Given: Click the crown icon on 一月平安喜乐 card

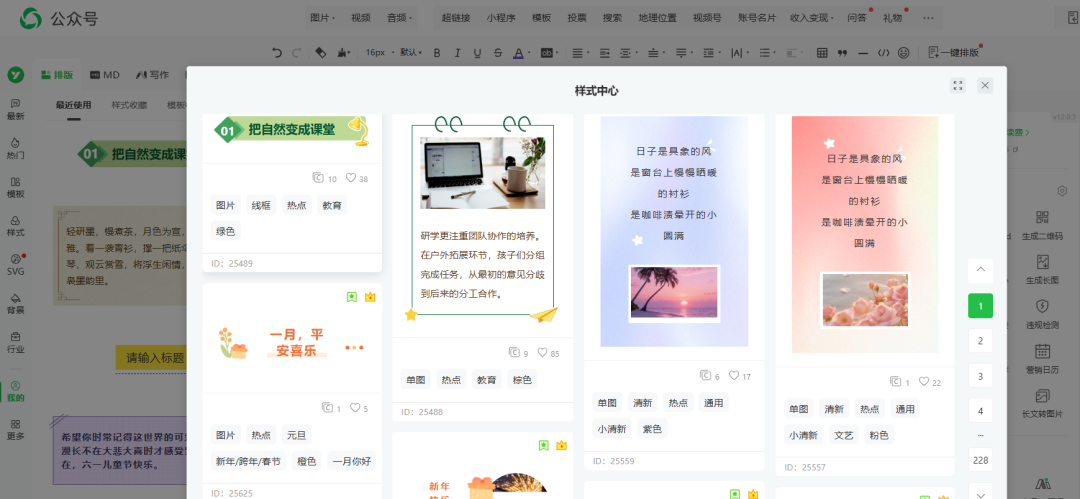Looking at the screenshot, I should pyautogui.click(x=370, y=297).
